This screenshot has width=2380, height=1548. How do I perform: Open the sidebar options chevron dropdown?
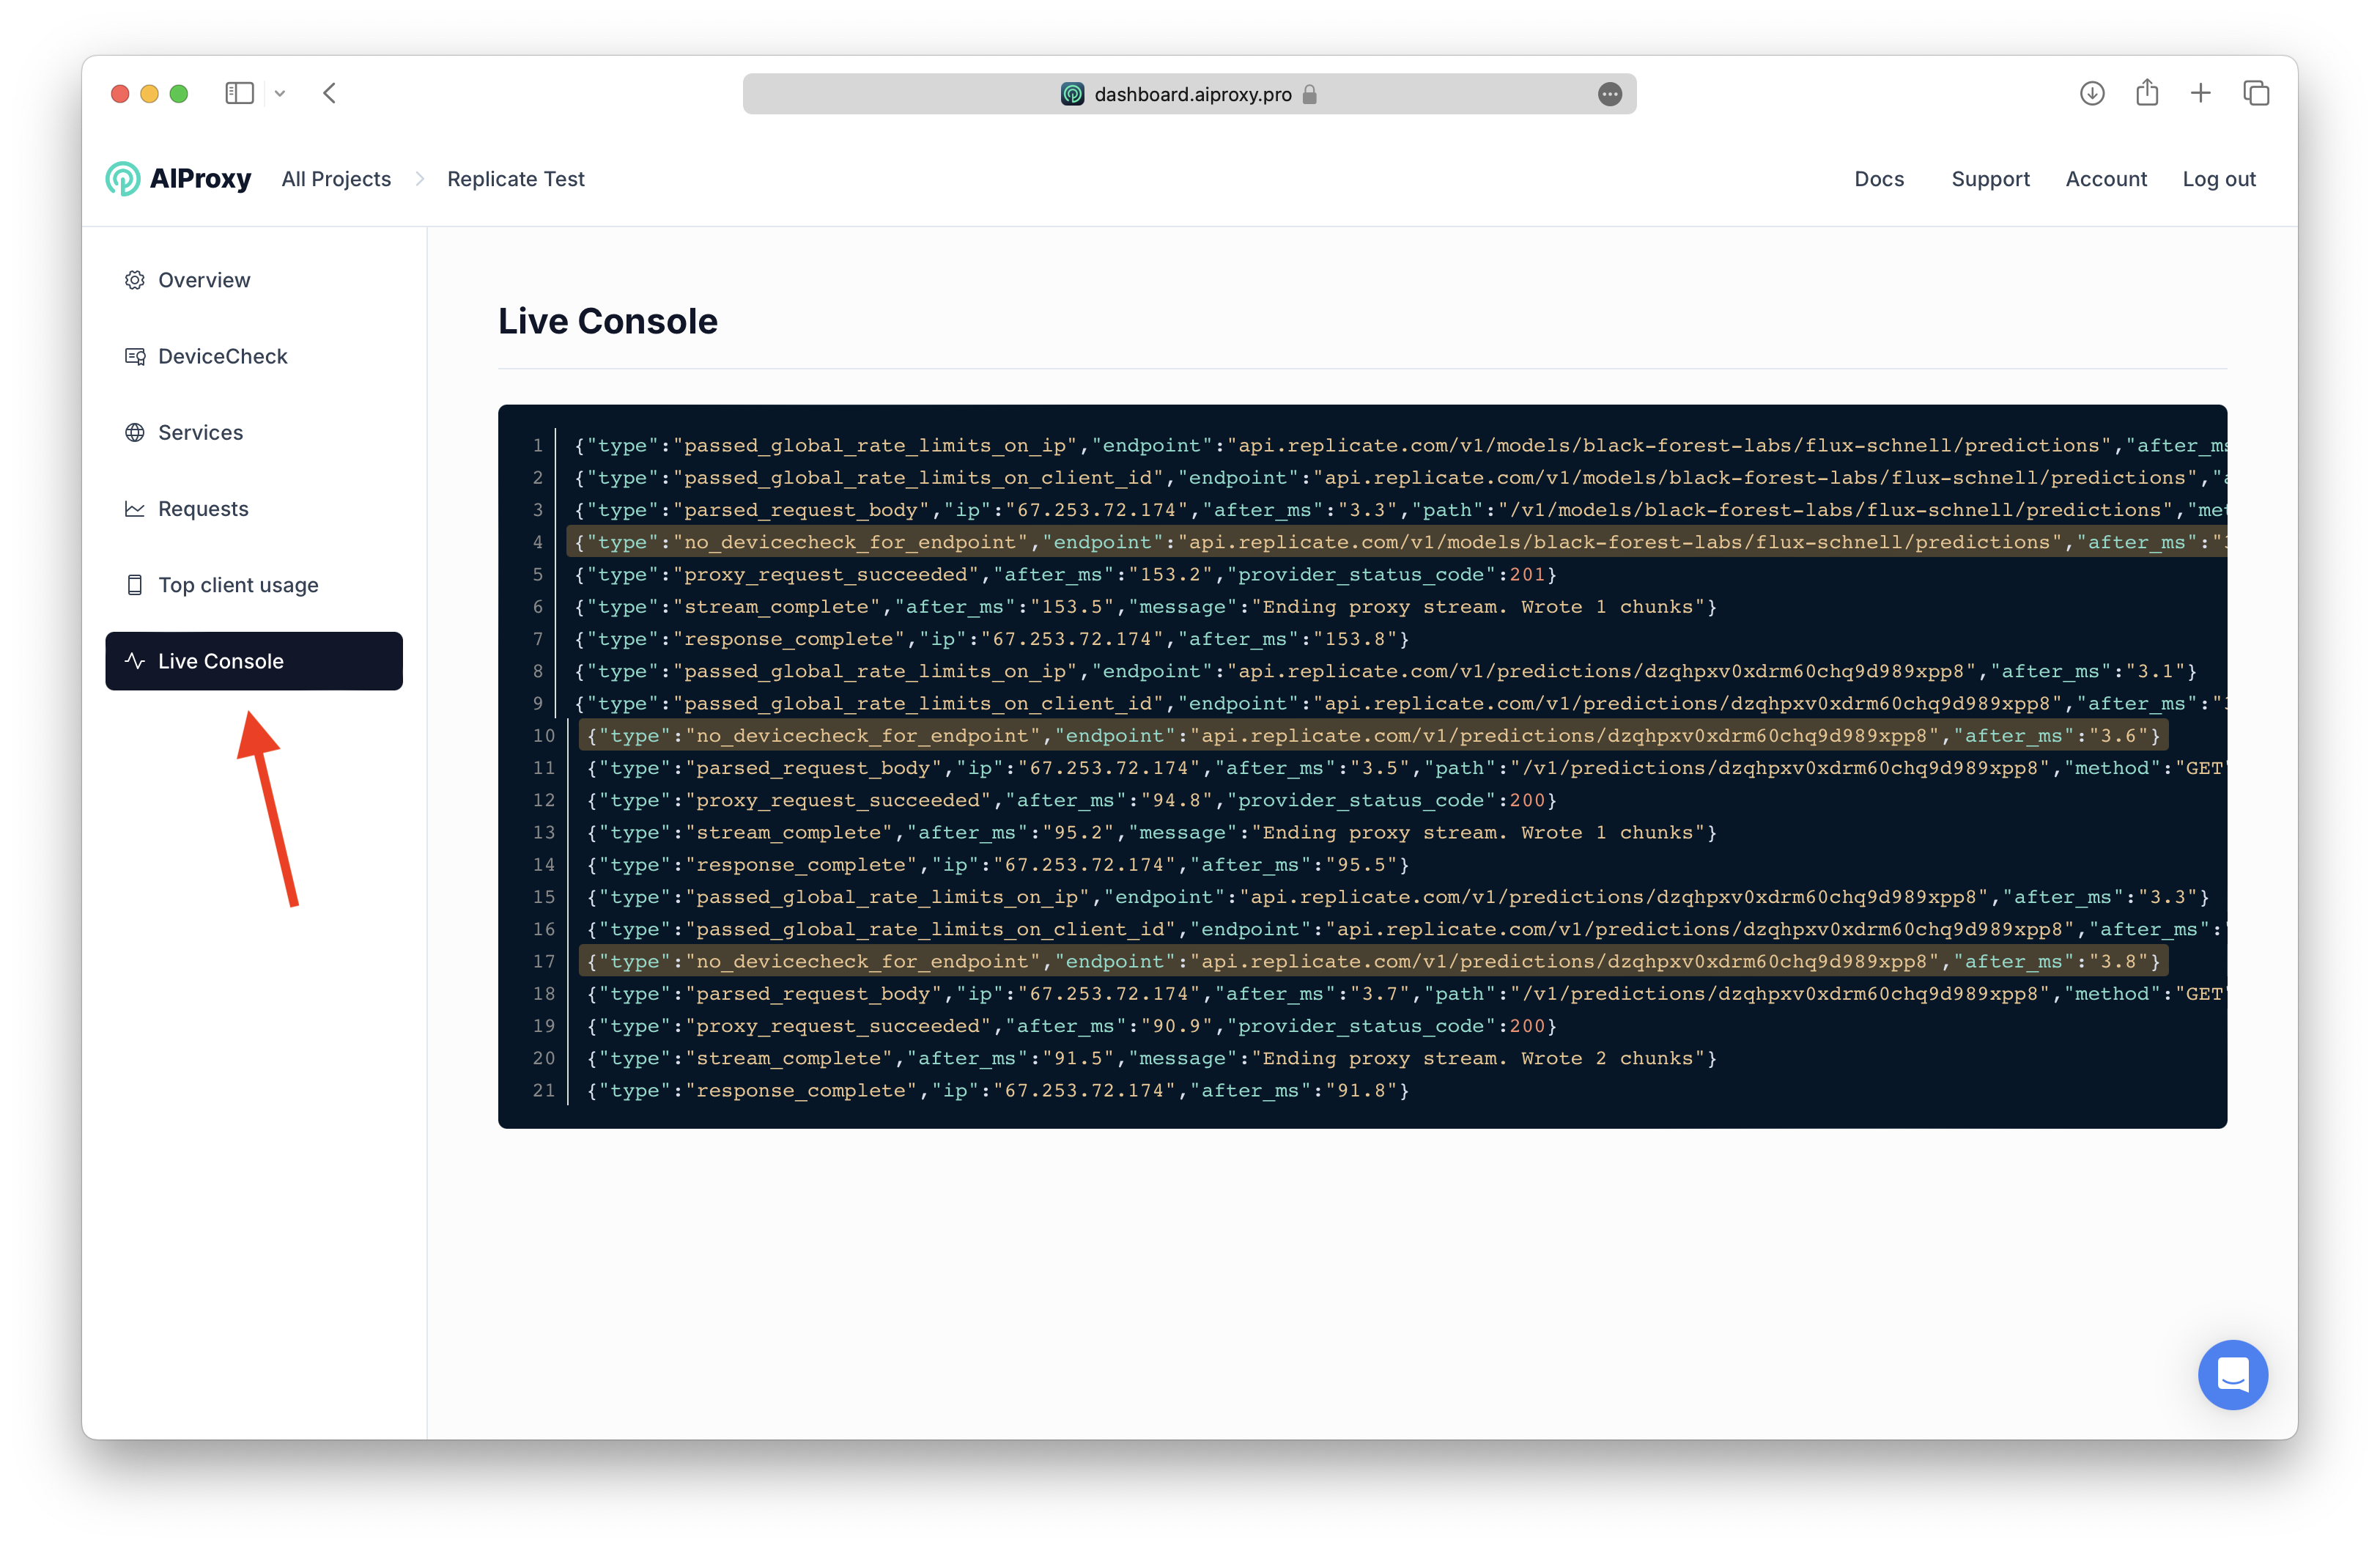coord(280,93)
